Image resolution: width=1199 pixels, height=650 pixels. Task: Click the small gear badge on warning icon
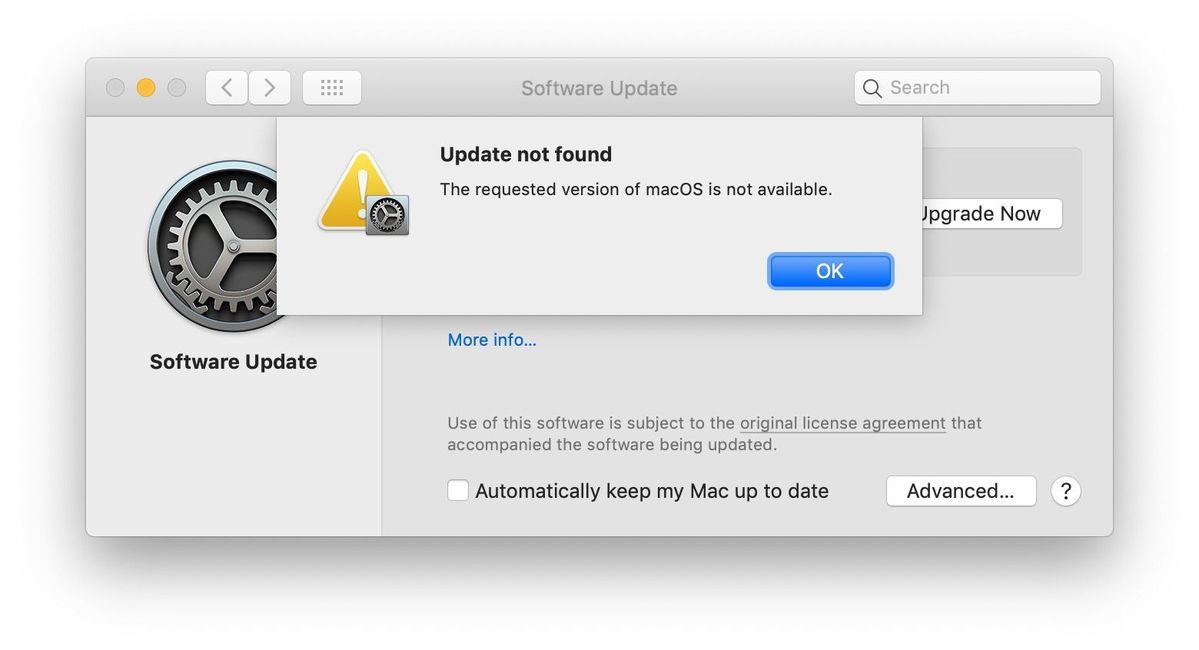click(x=388, y=213)
